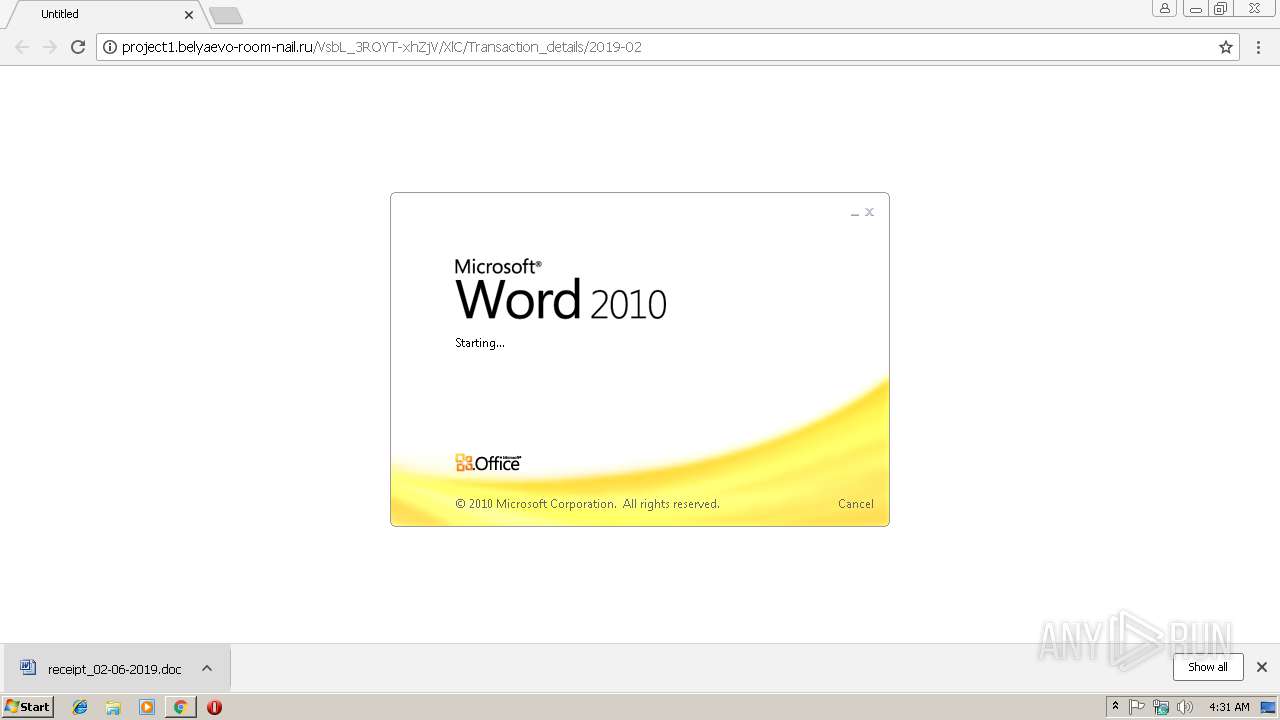Image resolution: width=1280 pixels, height=720 pixels.
Task: Close the Word splash screen
Action: pyautogui.click(x=870, y=212)
